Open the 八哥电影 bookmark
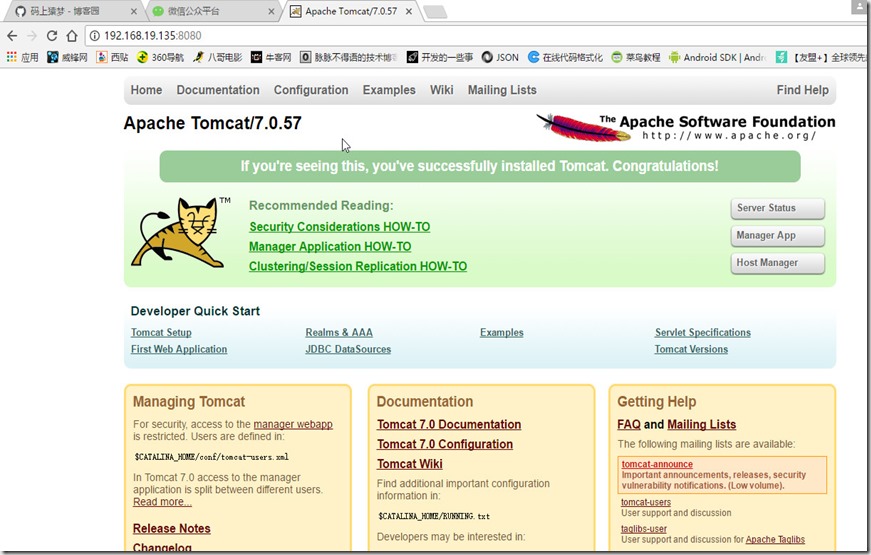871x555 pixels. 217,57
